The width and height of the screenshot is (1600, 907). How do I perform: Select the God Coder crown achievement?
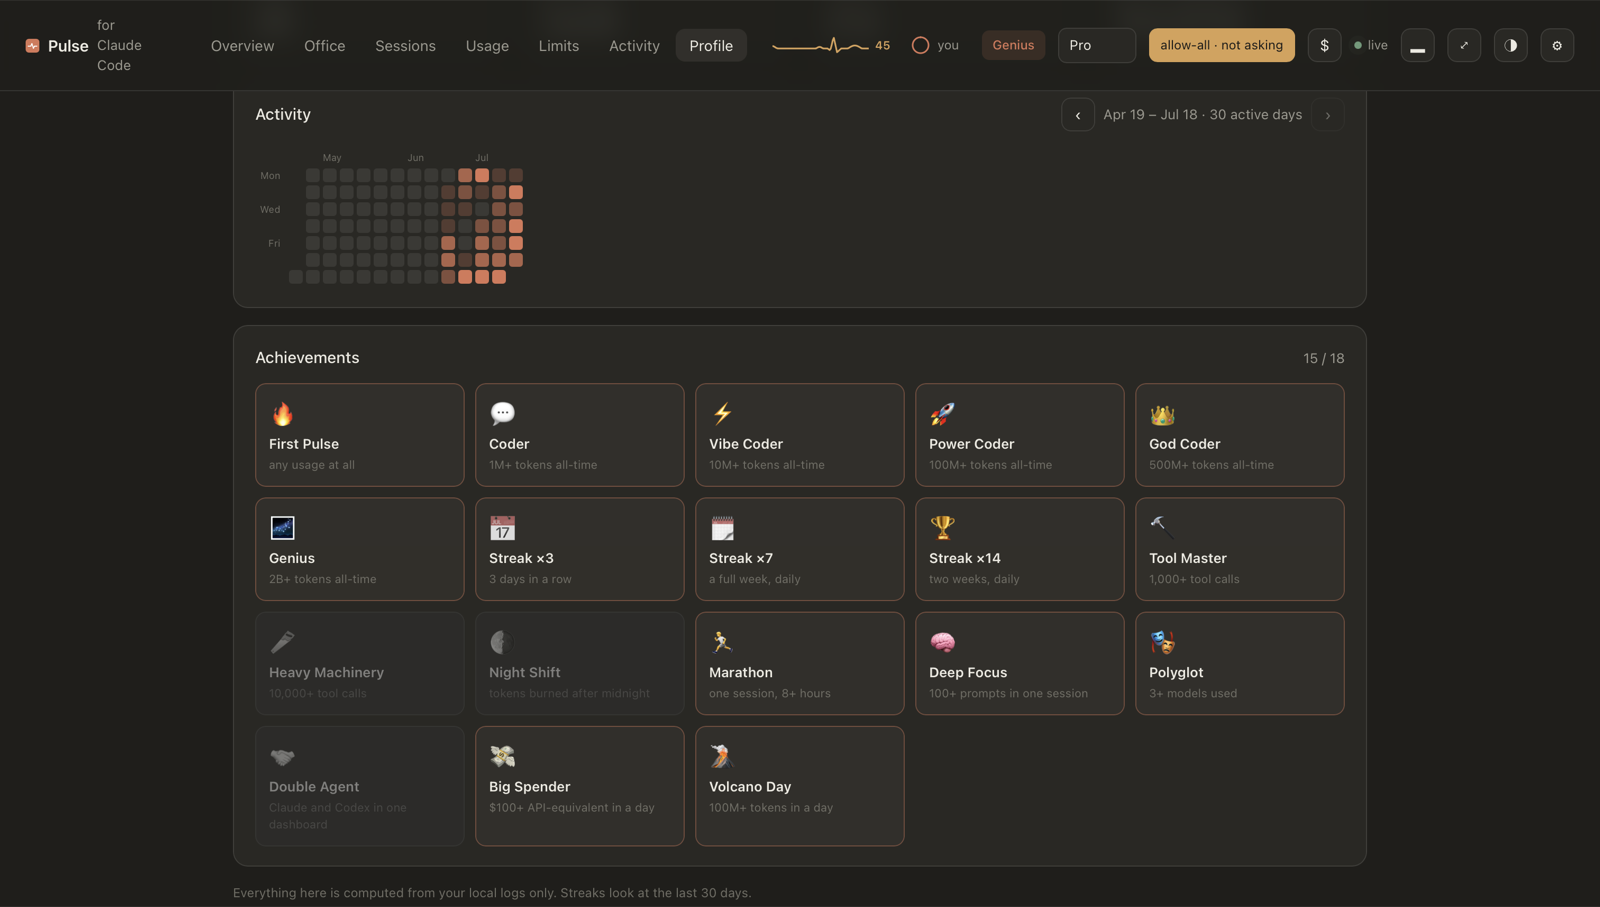pyautogui.click(x=1239, y=435)
